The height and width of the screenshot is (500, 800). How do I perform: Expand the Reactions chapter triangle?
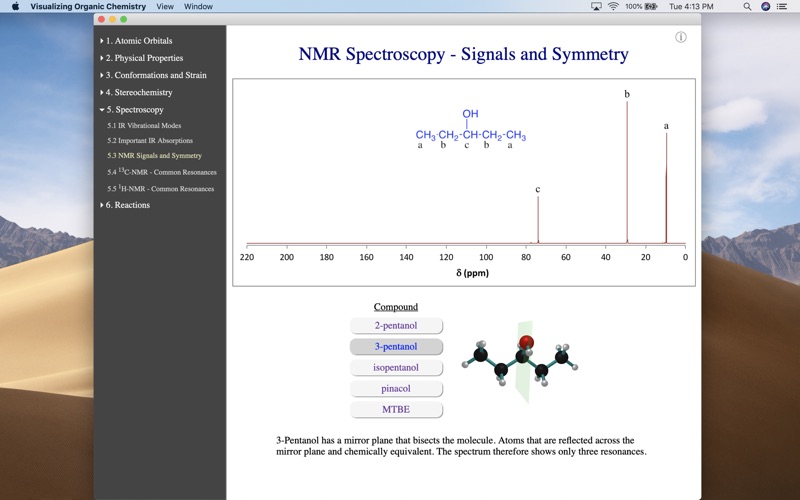(102, 205)
